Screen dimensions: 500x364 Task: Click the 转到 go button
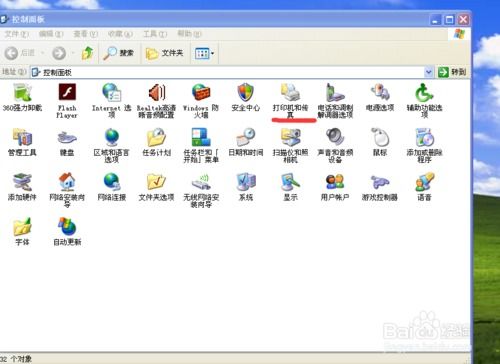pos(452,72)
